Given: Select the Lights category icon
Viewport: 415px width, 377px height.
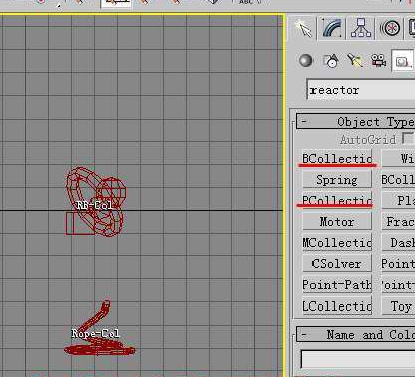Looking at the screenshot, I should 354,61.
